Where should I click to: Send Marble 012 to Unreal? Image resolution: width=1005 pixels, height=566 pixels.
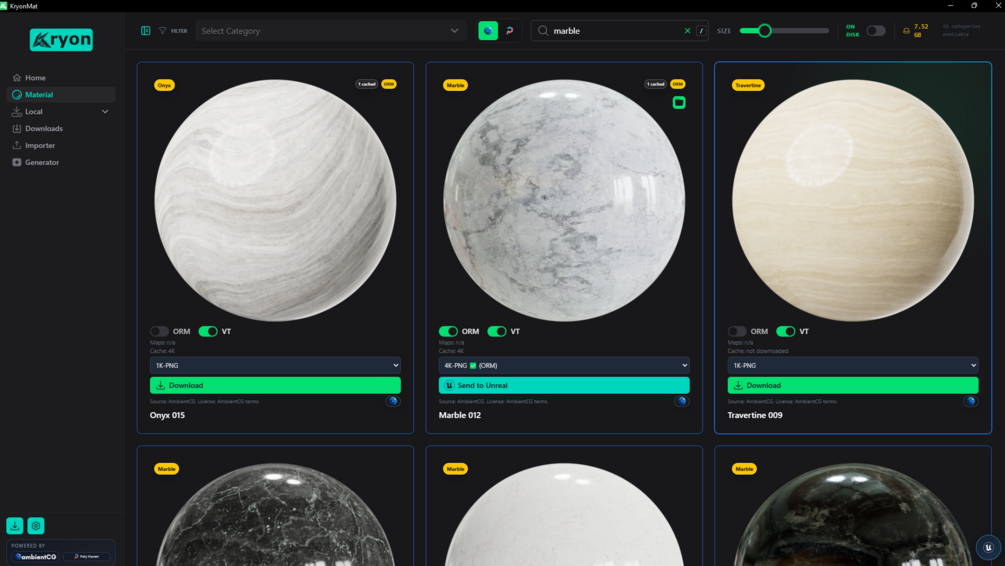coord(564,385)
